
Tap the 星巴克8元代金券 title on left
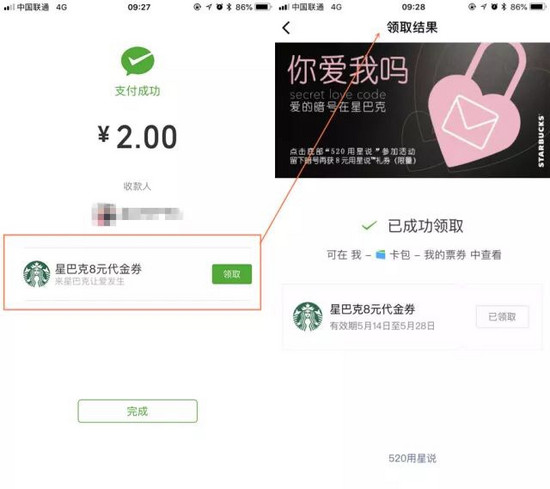[98, 269]
